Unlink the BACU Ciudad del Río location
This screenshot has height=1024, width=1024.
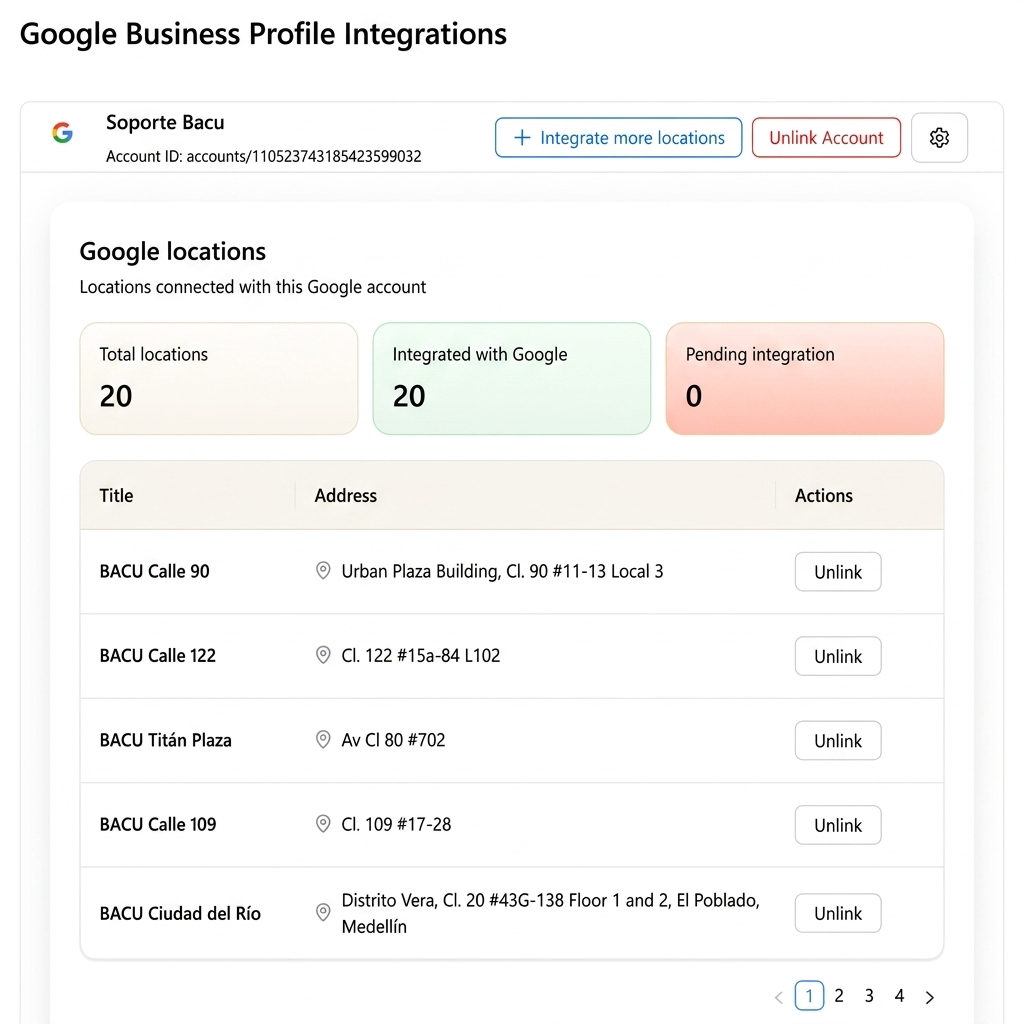[x=838, y=913]
